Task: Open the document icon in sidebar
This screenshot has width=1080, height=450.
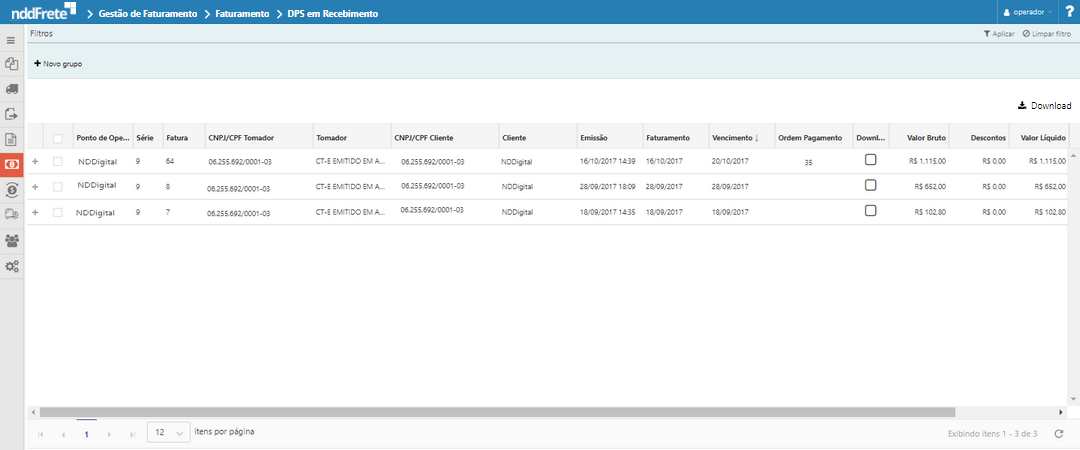Action: point(11,140)
